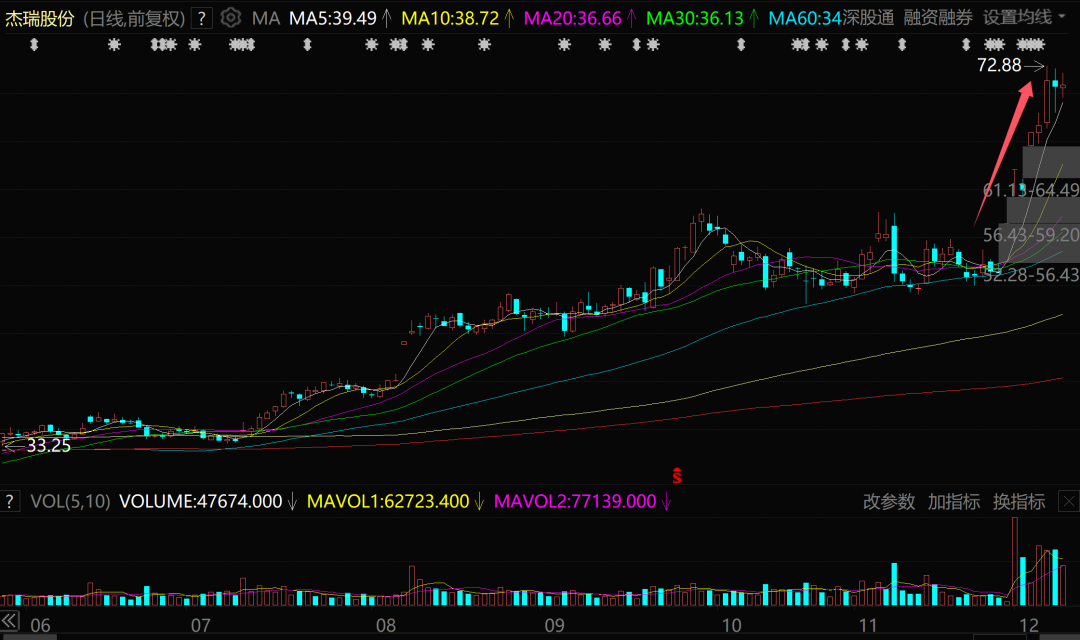Click month 08 on the time axis

[386, 626]
